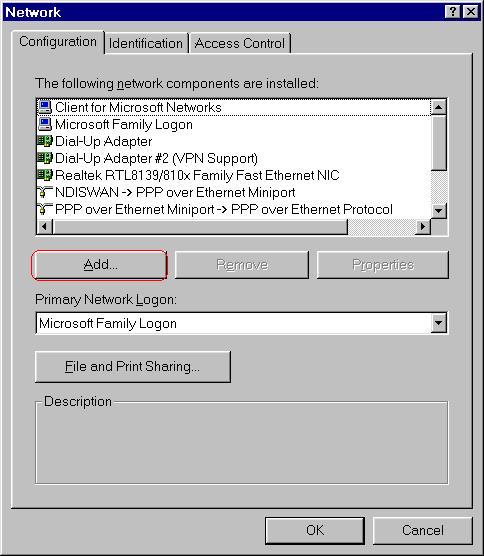Switch to the Identification tab

click(146, 43)
